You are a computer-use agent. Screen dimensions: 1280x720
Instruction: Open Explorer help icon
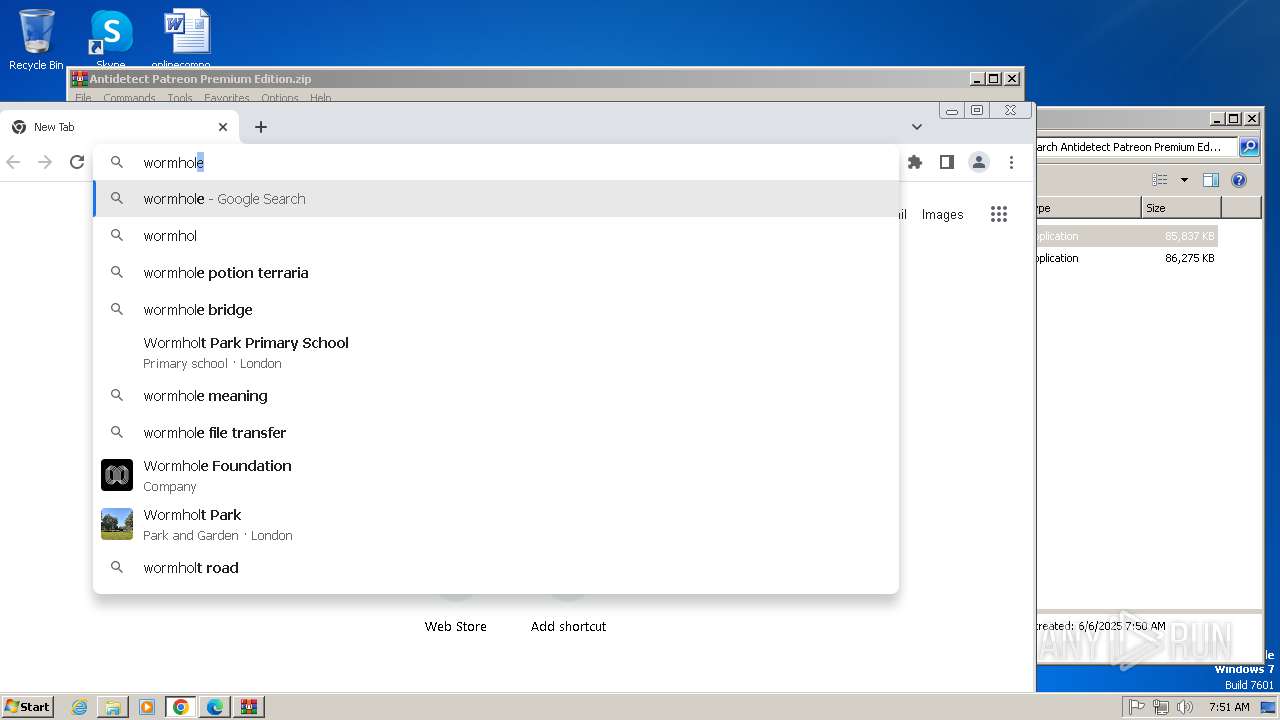coord(1239,180)
